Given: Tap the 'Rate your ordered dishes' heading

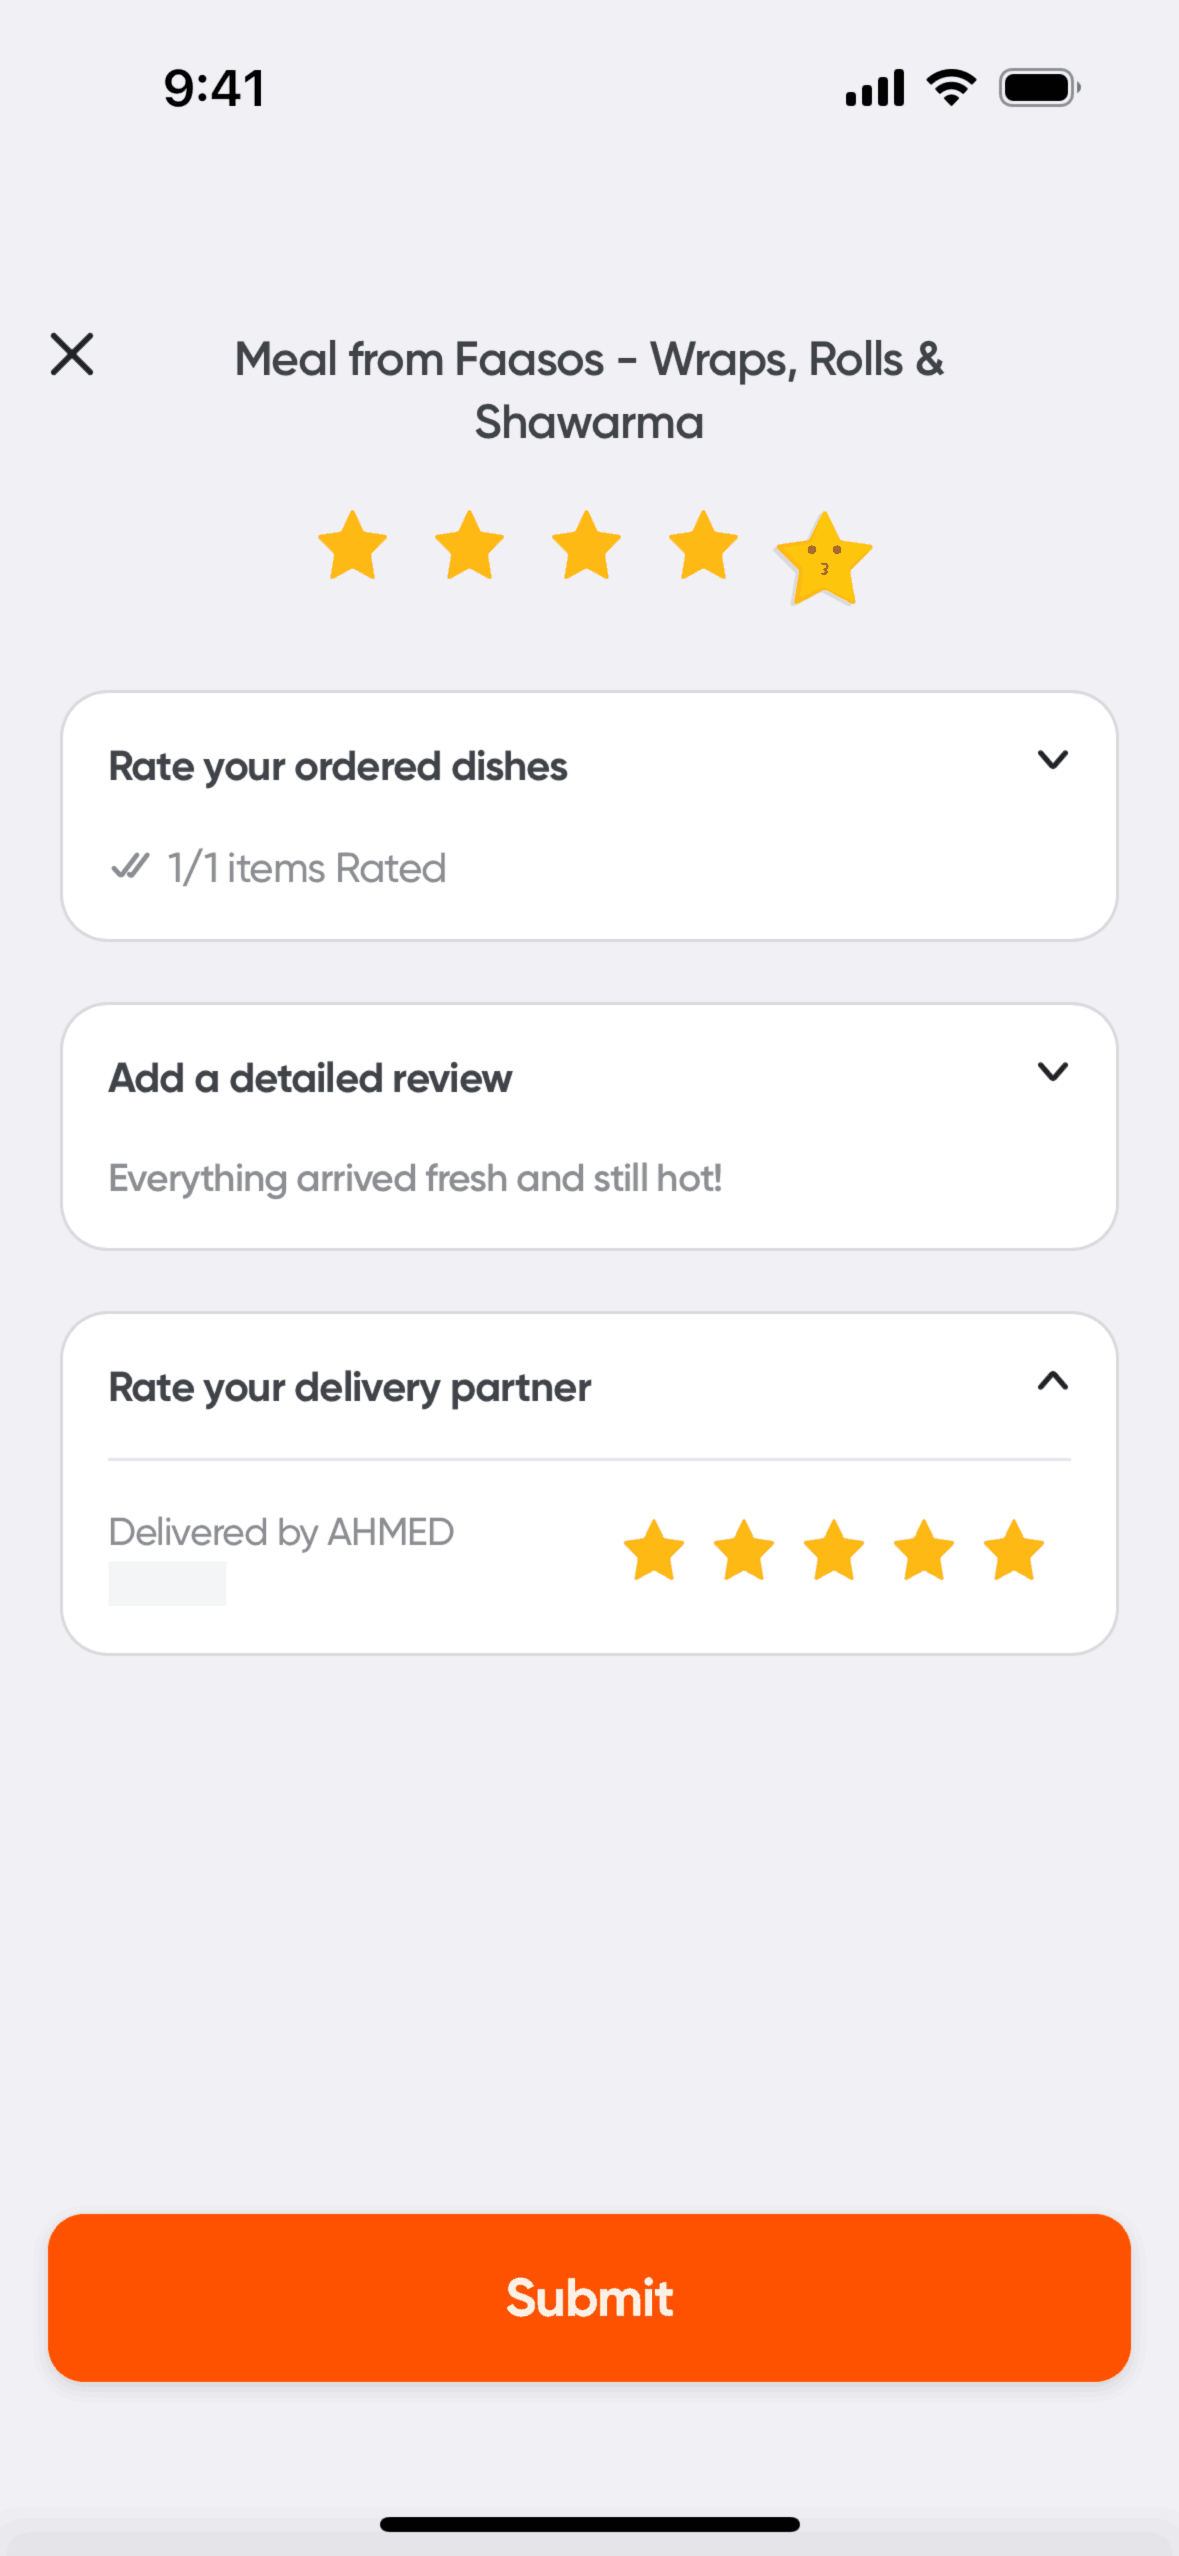Looking at the screenshot, I should (338, 767).
